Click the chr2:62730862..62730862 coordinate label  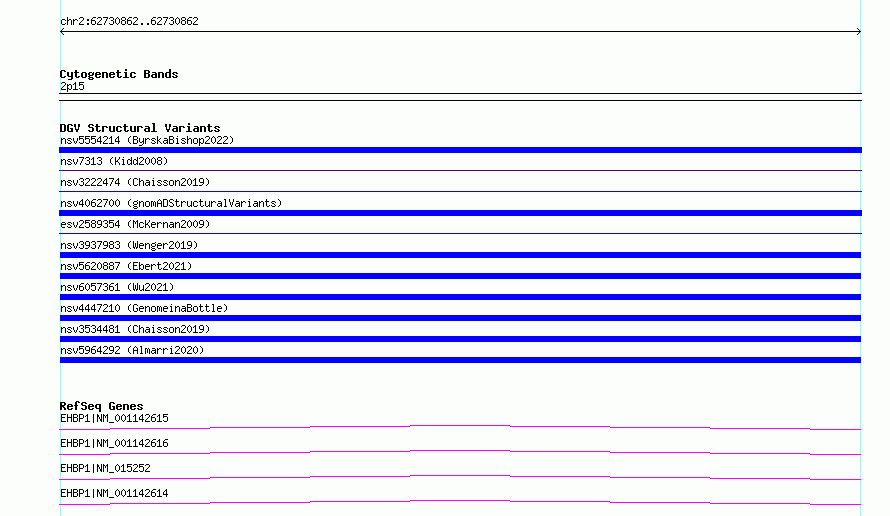pos(129,21)
